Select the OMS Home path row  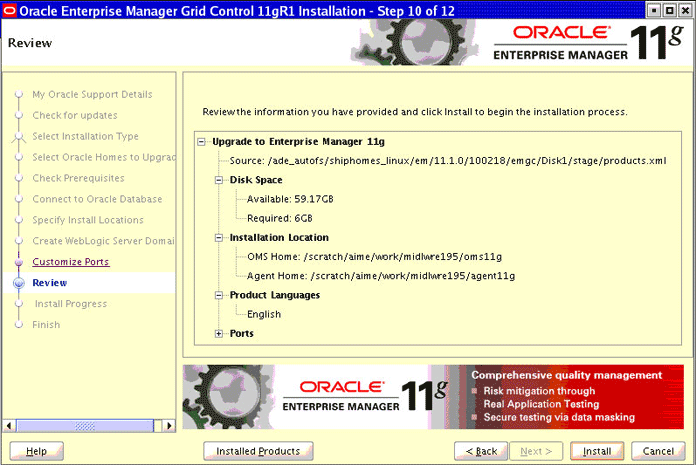pos(375,257)
